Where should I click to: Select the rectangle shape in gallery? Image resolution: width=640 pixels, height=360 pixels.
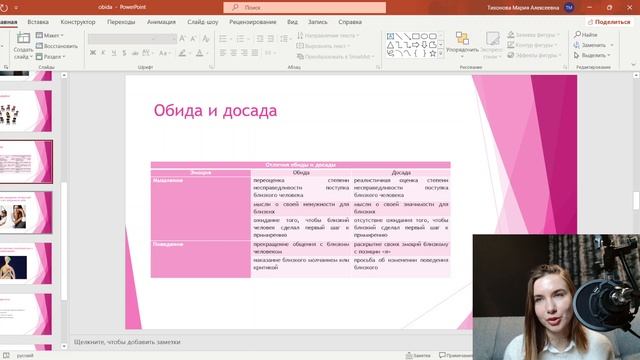(x=416, y=36)
